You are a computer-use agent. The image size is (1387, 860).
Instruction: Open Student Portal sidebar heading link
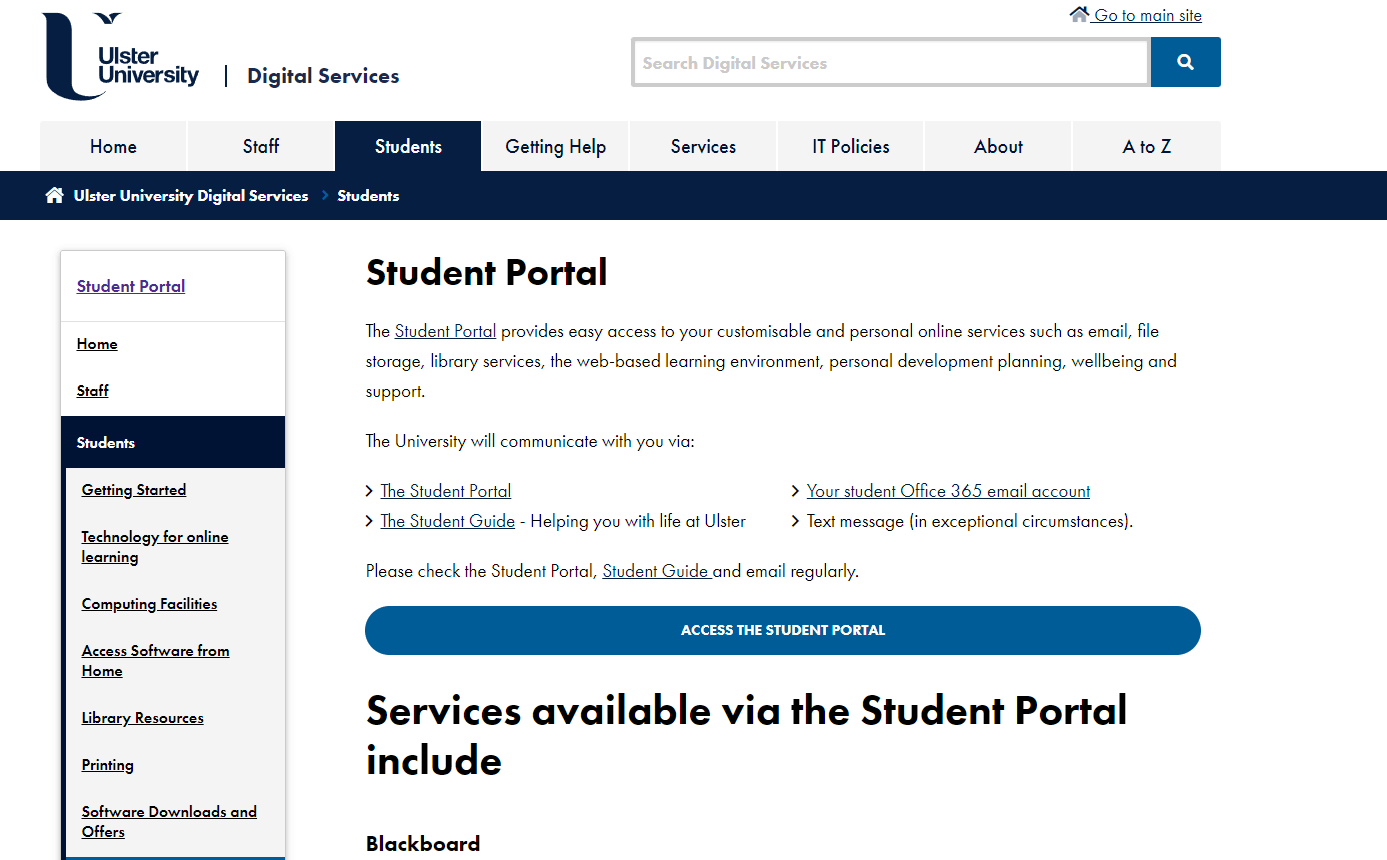tap(131, 286)
